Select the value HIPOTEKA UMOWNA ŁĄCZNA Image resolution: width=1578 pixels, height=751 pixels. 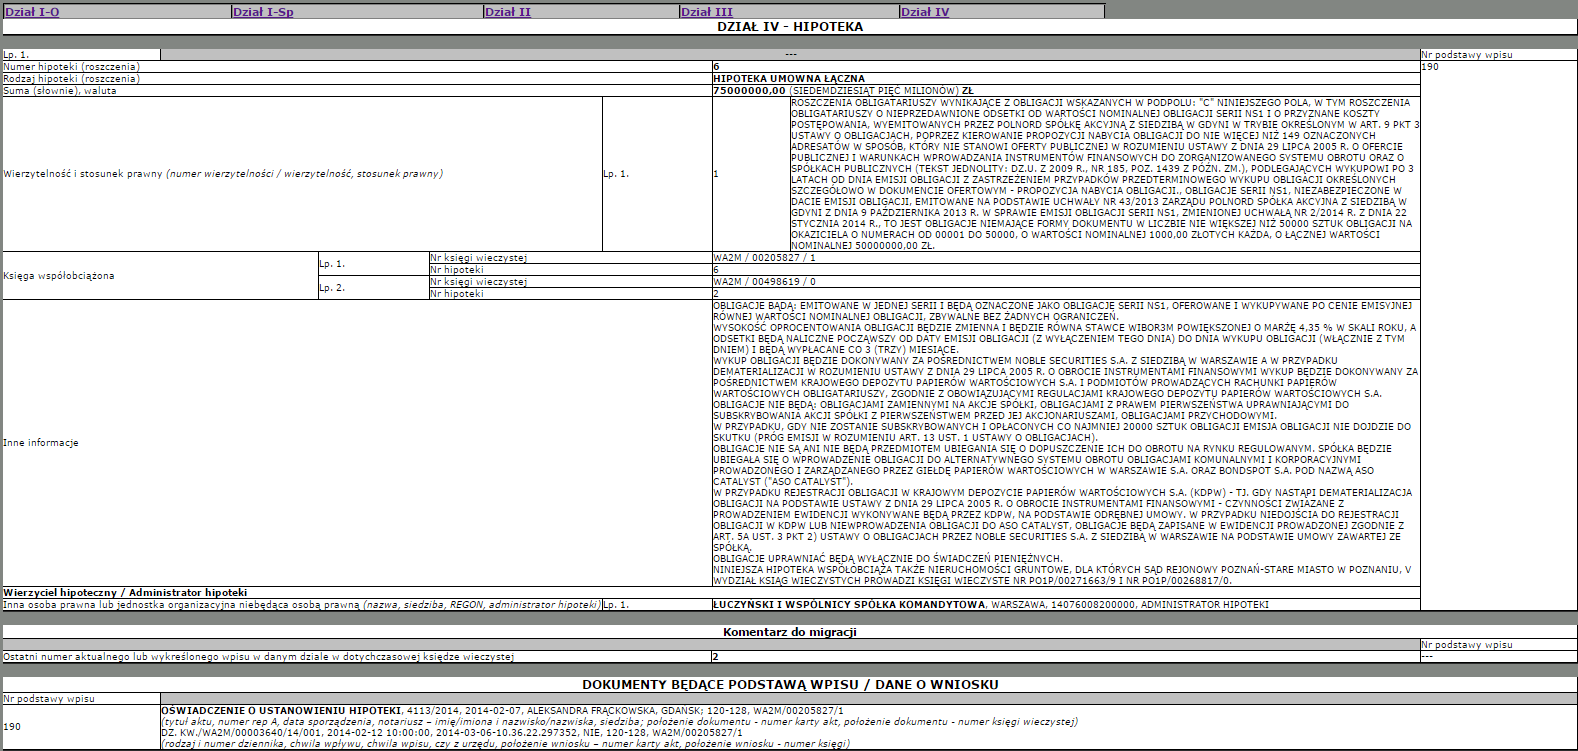[789, 79]
